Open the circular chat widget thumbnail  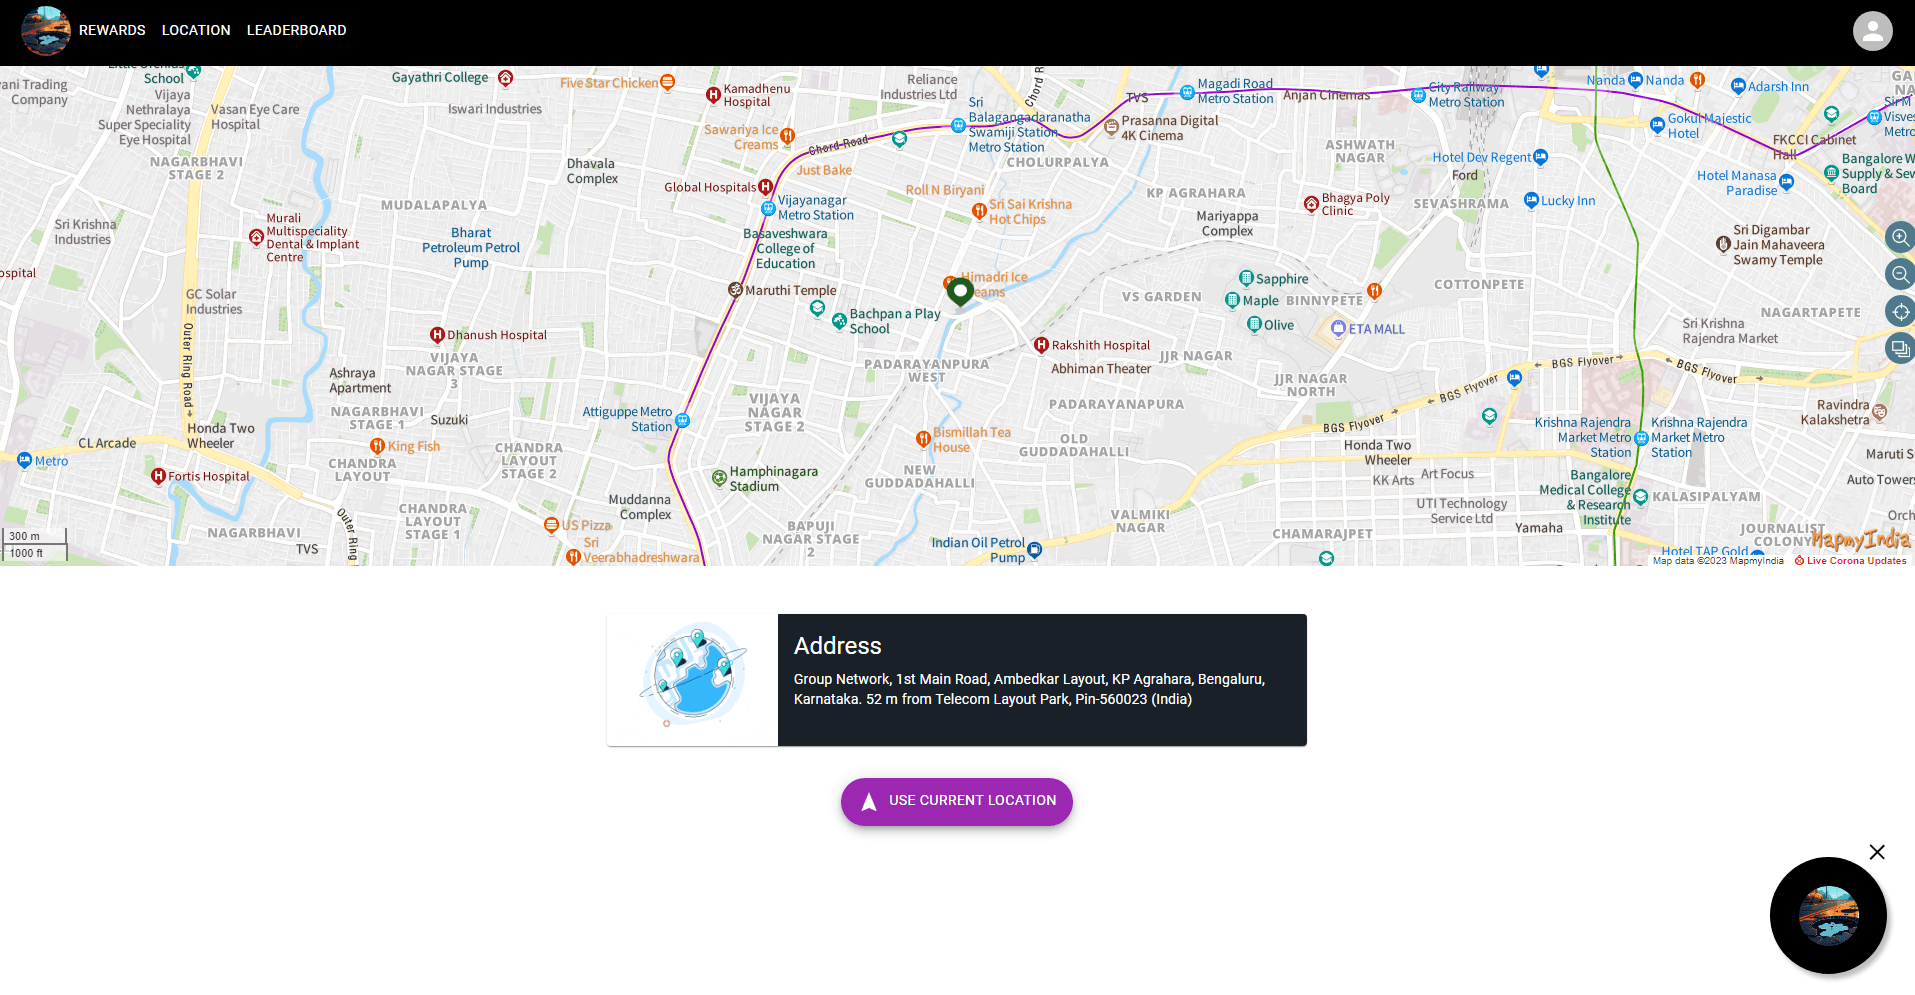pos(1828,914)
